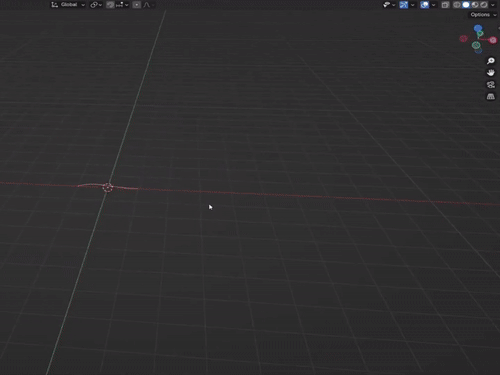Toggle proportional editing

click(136, 5)
